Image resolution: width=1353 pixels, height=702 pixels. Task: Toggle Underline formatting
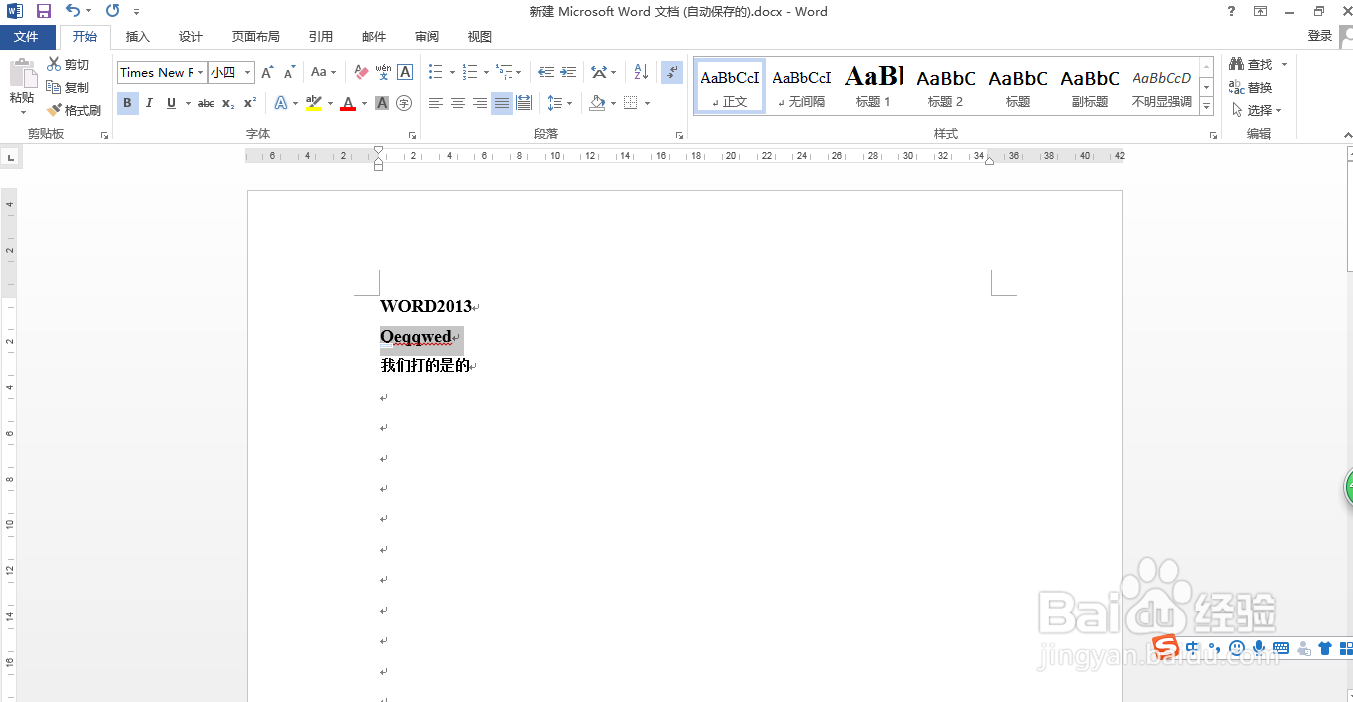(x=171, y=103)
